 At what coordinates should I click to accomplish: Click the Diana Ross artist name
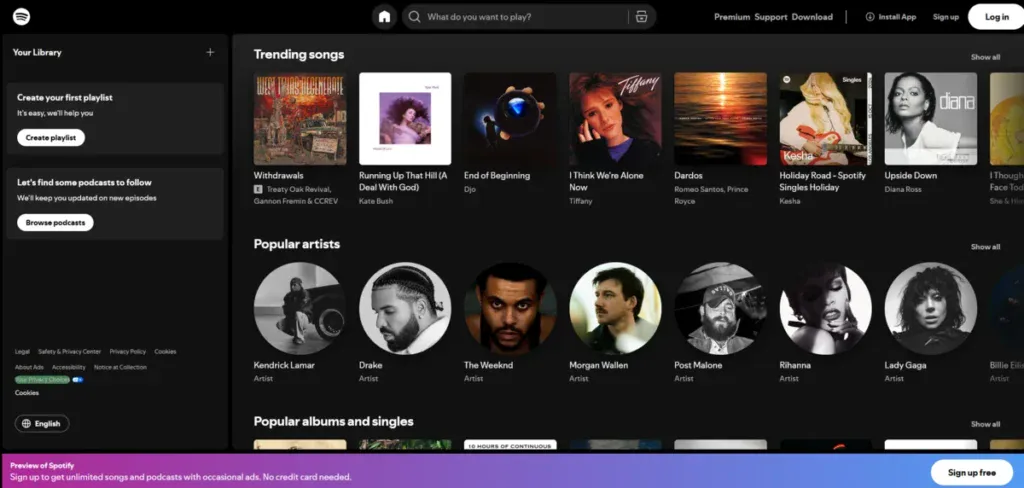pos(903,189)
